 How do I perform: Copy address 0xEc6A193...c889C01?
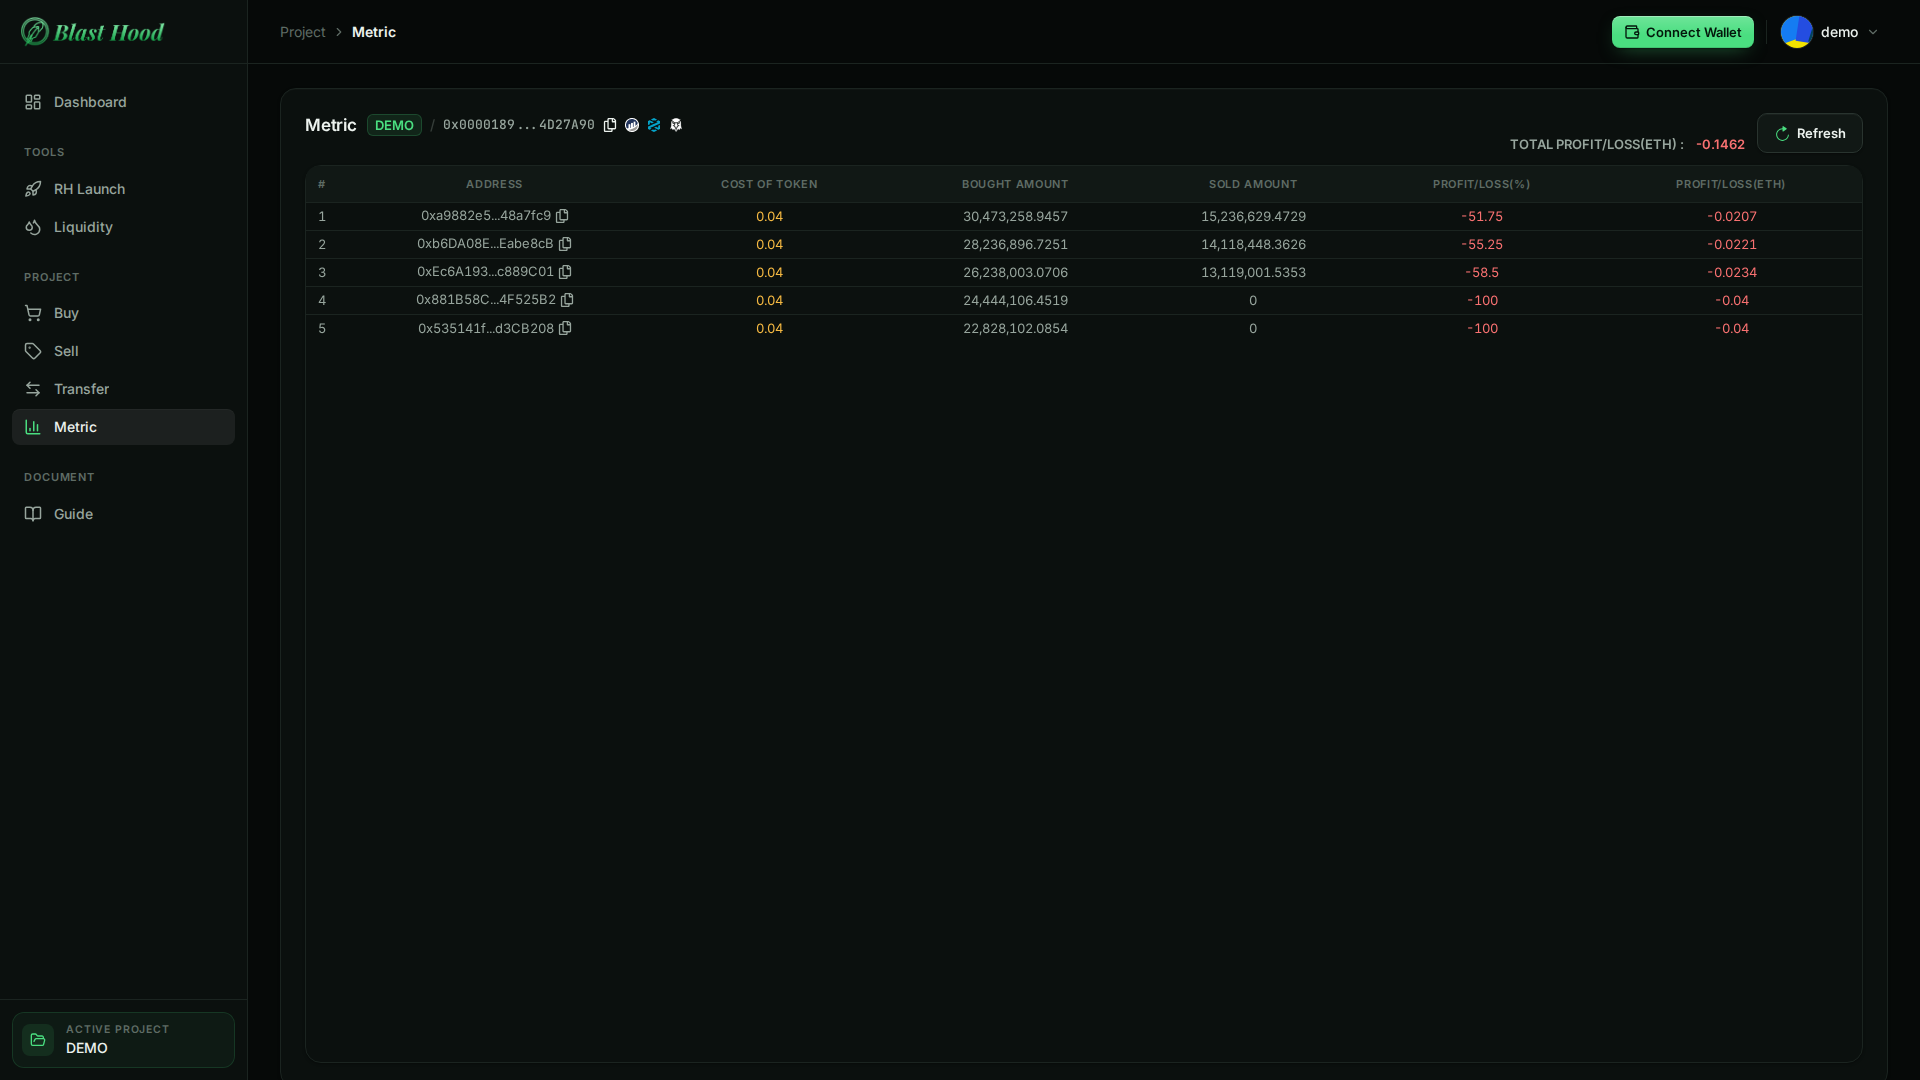565,272
